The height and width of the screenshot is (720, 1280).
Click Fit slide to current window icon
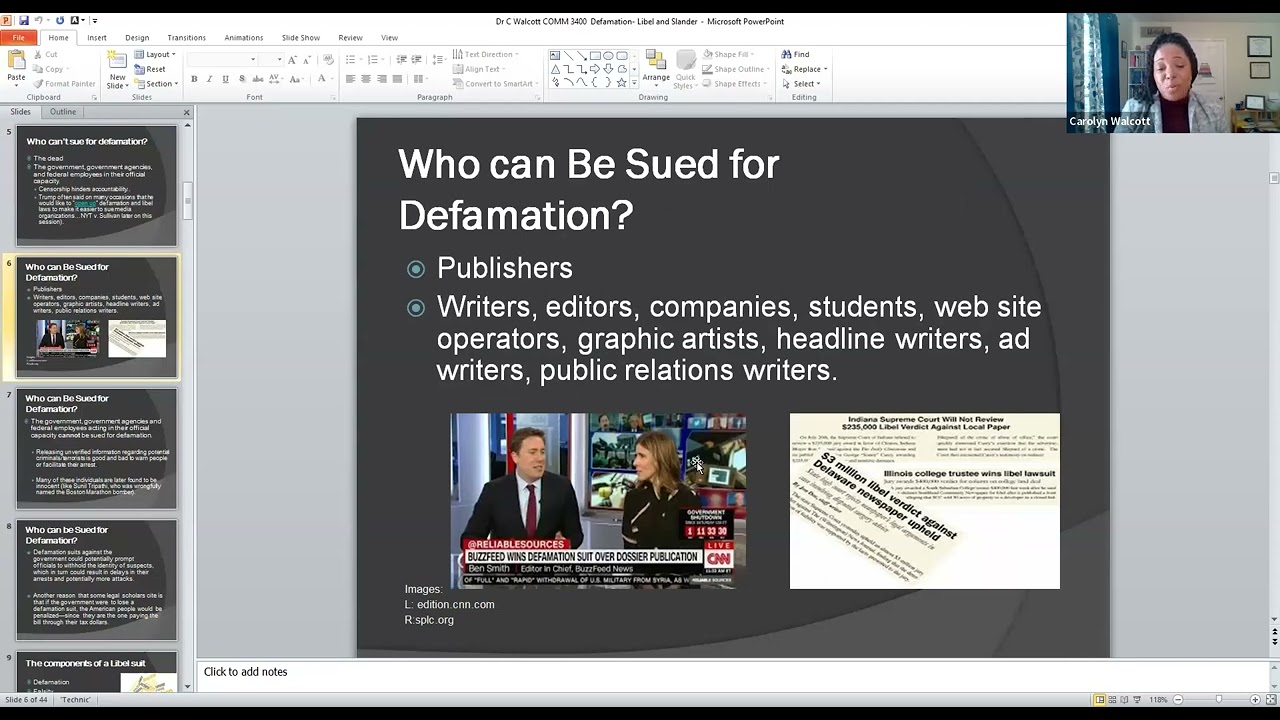pos(1271,699)
